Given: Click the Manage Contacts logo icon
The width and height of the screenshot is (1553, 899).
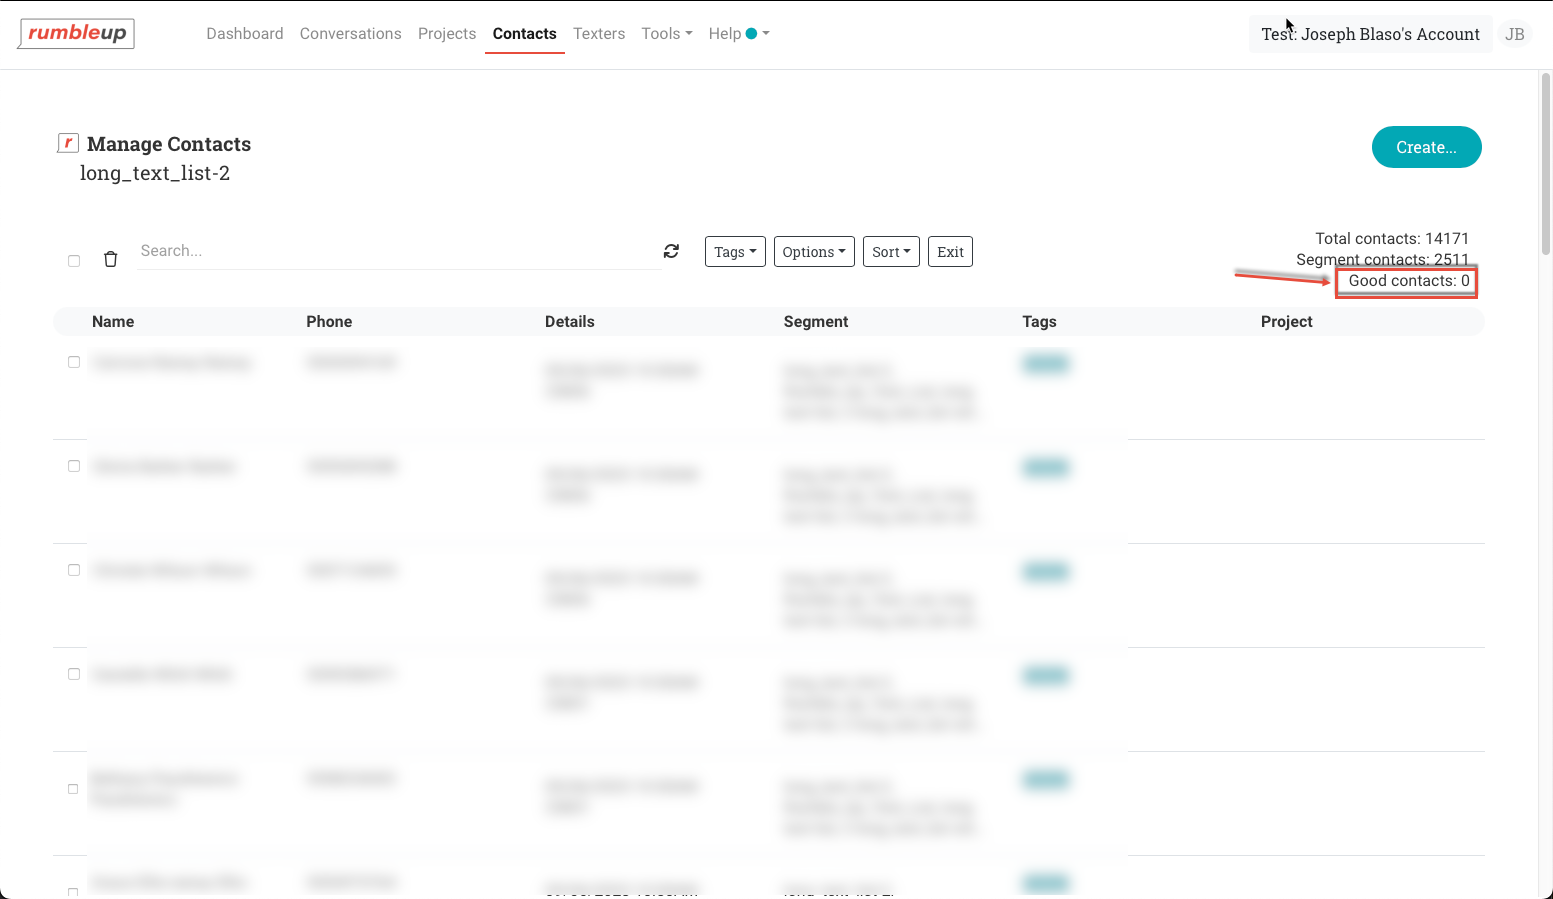Looking at the screenshot, I should click(68, 143).
